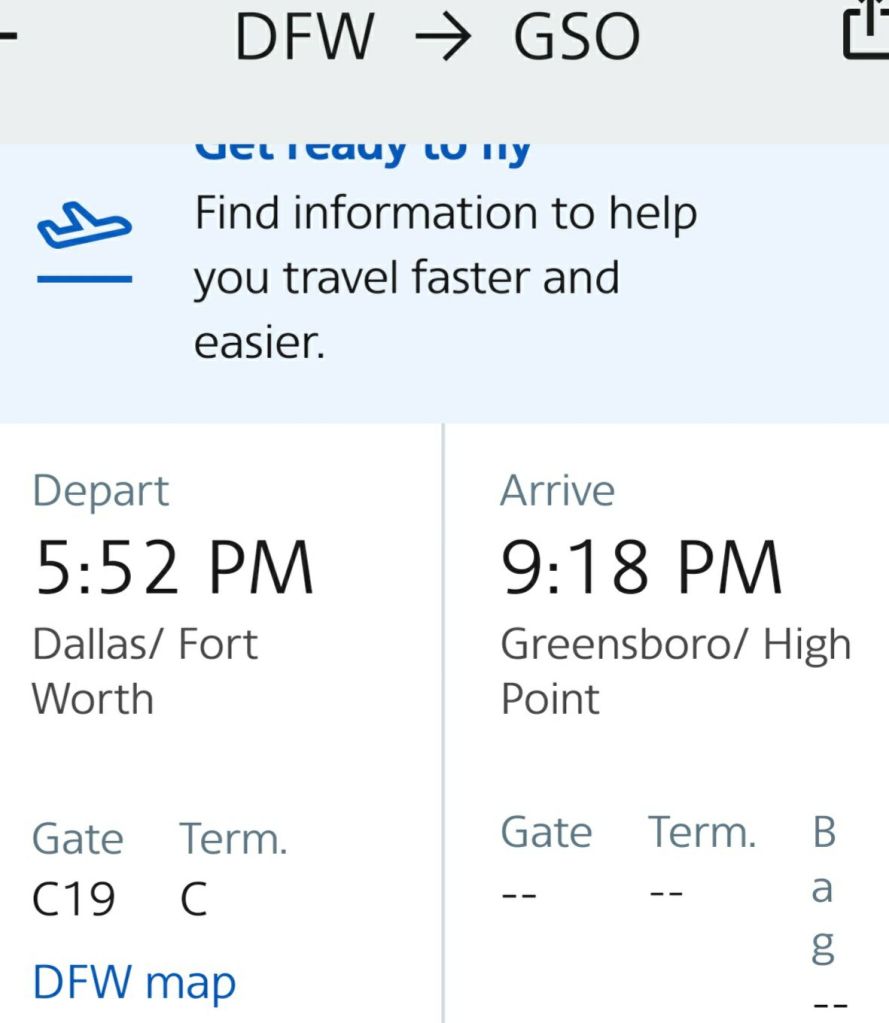This screenshot has height=1023, width=889.
Task: Tap the vertical Bag label
Action: [823, 888]
